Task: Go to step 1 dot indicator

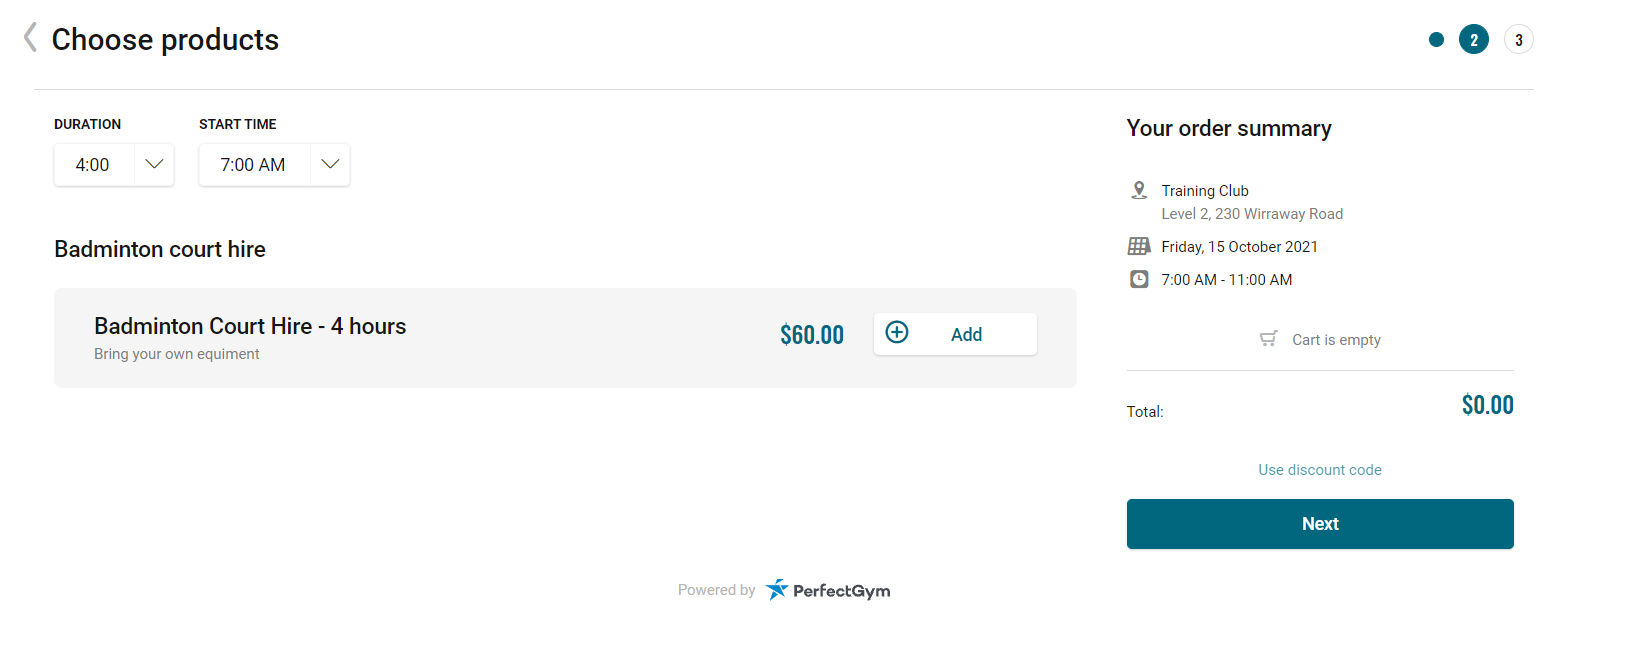Action: point(1436,40)
